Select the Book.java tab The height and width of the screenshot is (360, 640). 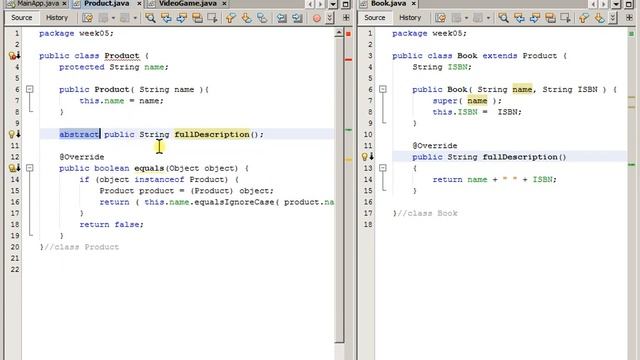pyautogui.click(x=388, y=3)
